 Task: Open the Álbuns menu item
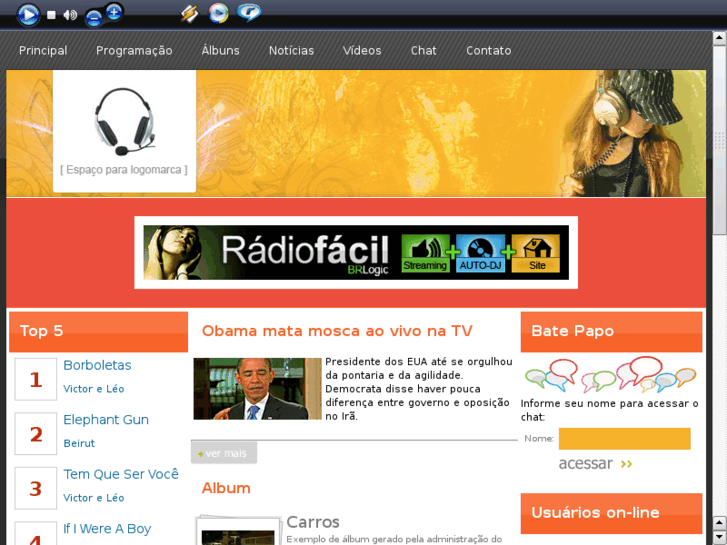coord(220,50)
